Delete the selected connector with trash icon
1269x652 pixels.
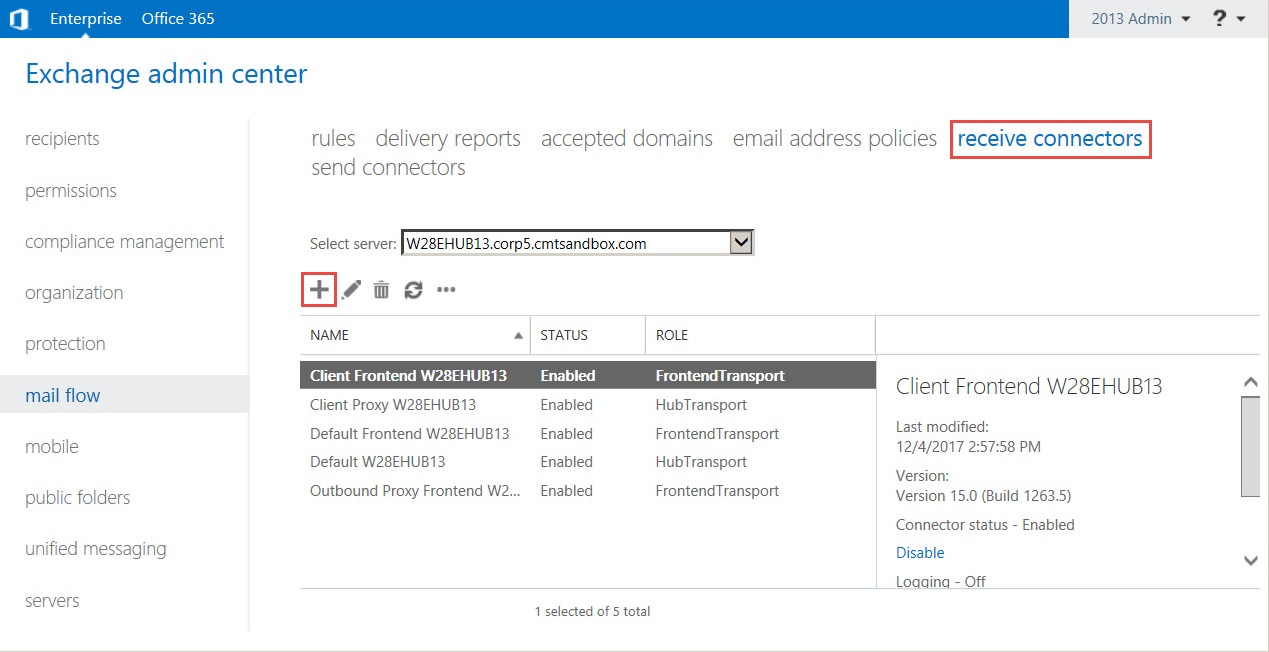(381, 290)
